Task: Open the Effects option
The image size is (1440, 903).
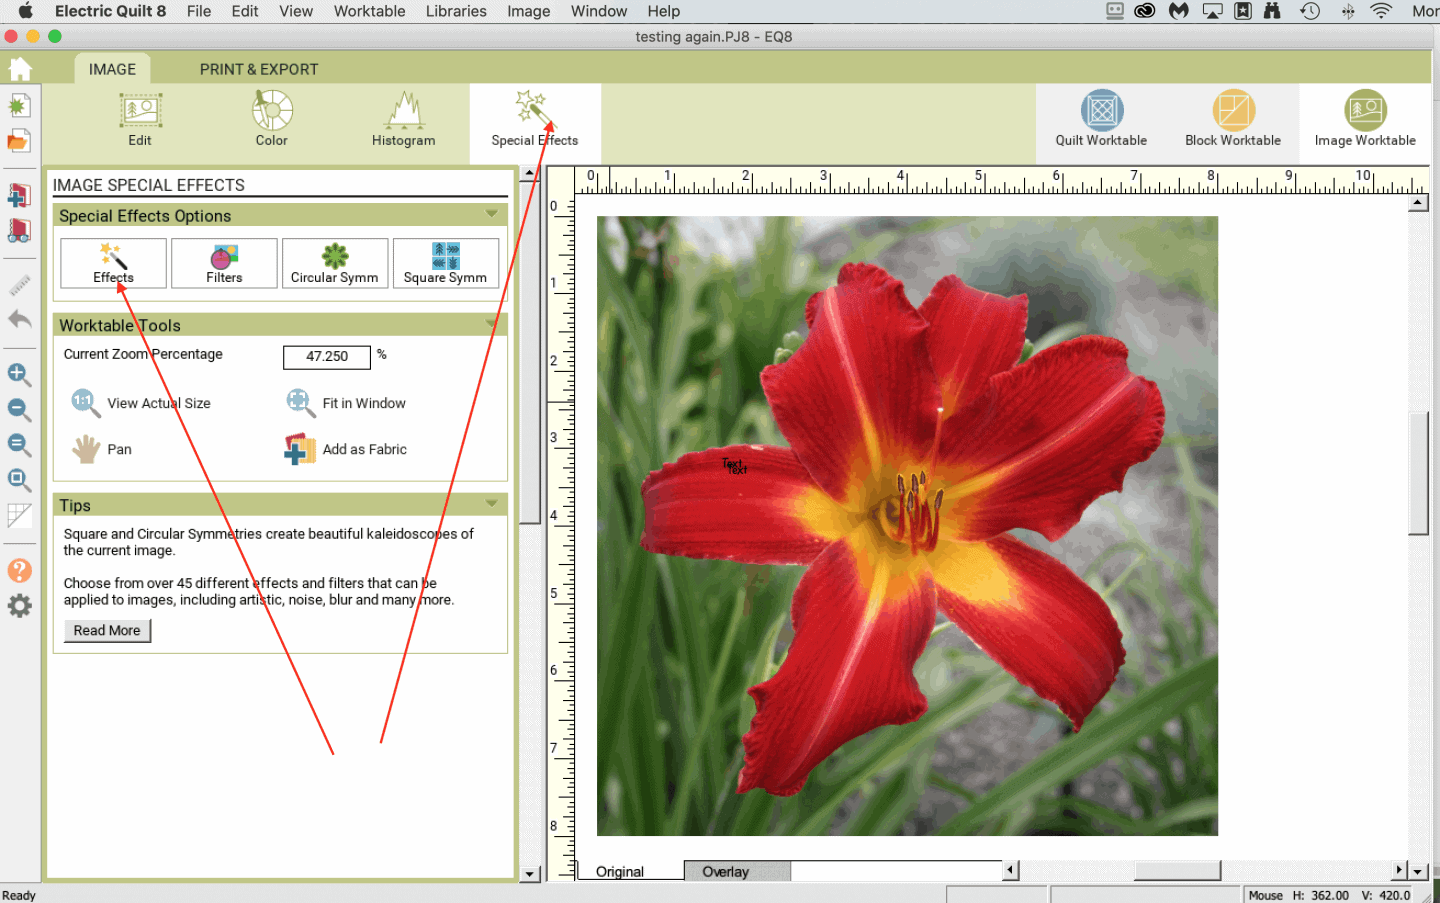Action: [113, 263]
